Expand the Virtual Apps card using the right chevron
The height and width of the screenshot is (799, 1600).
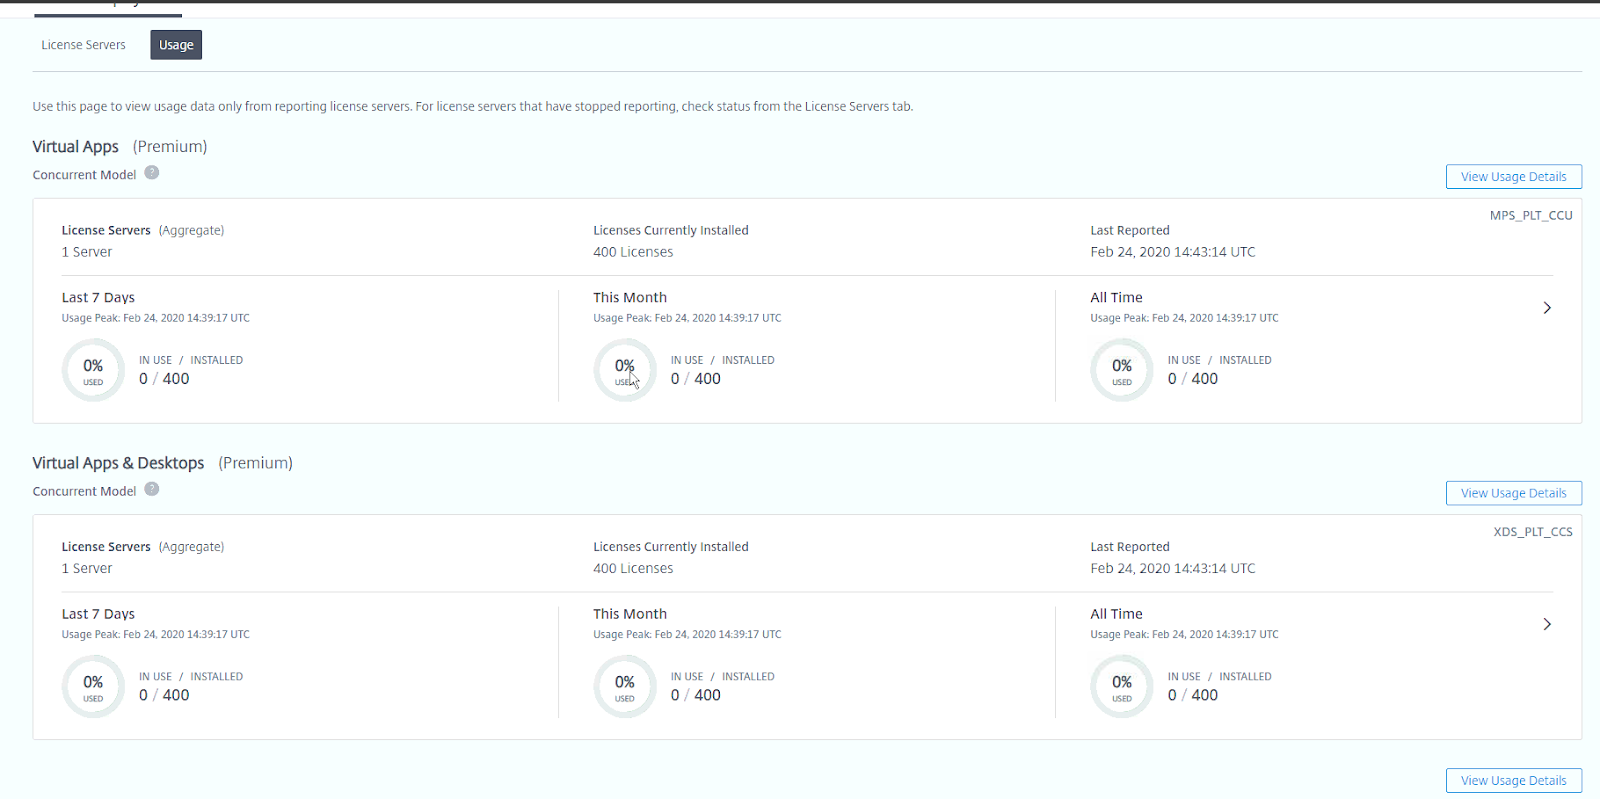click(x=1547, y=308)
